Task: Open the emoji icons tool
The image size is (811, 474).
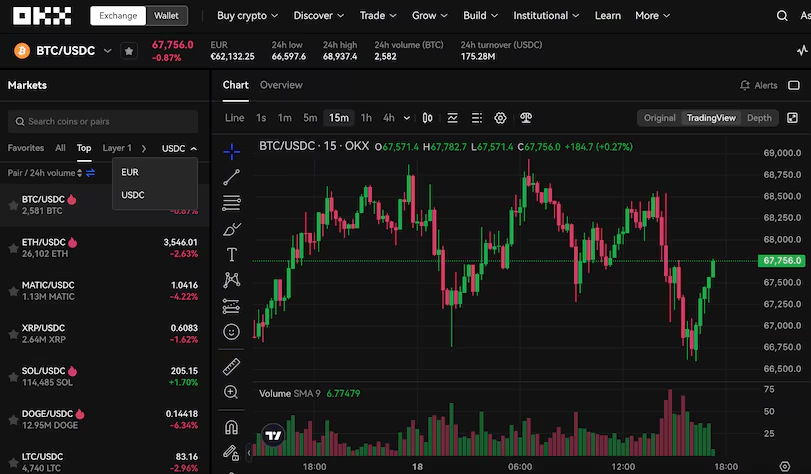Action: point(231,332)
